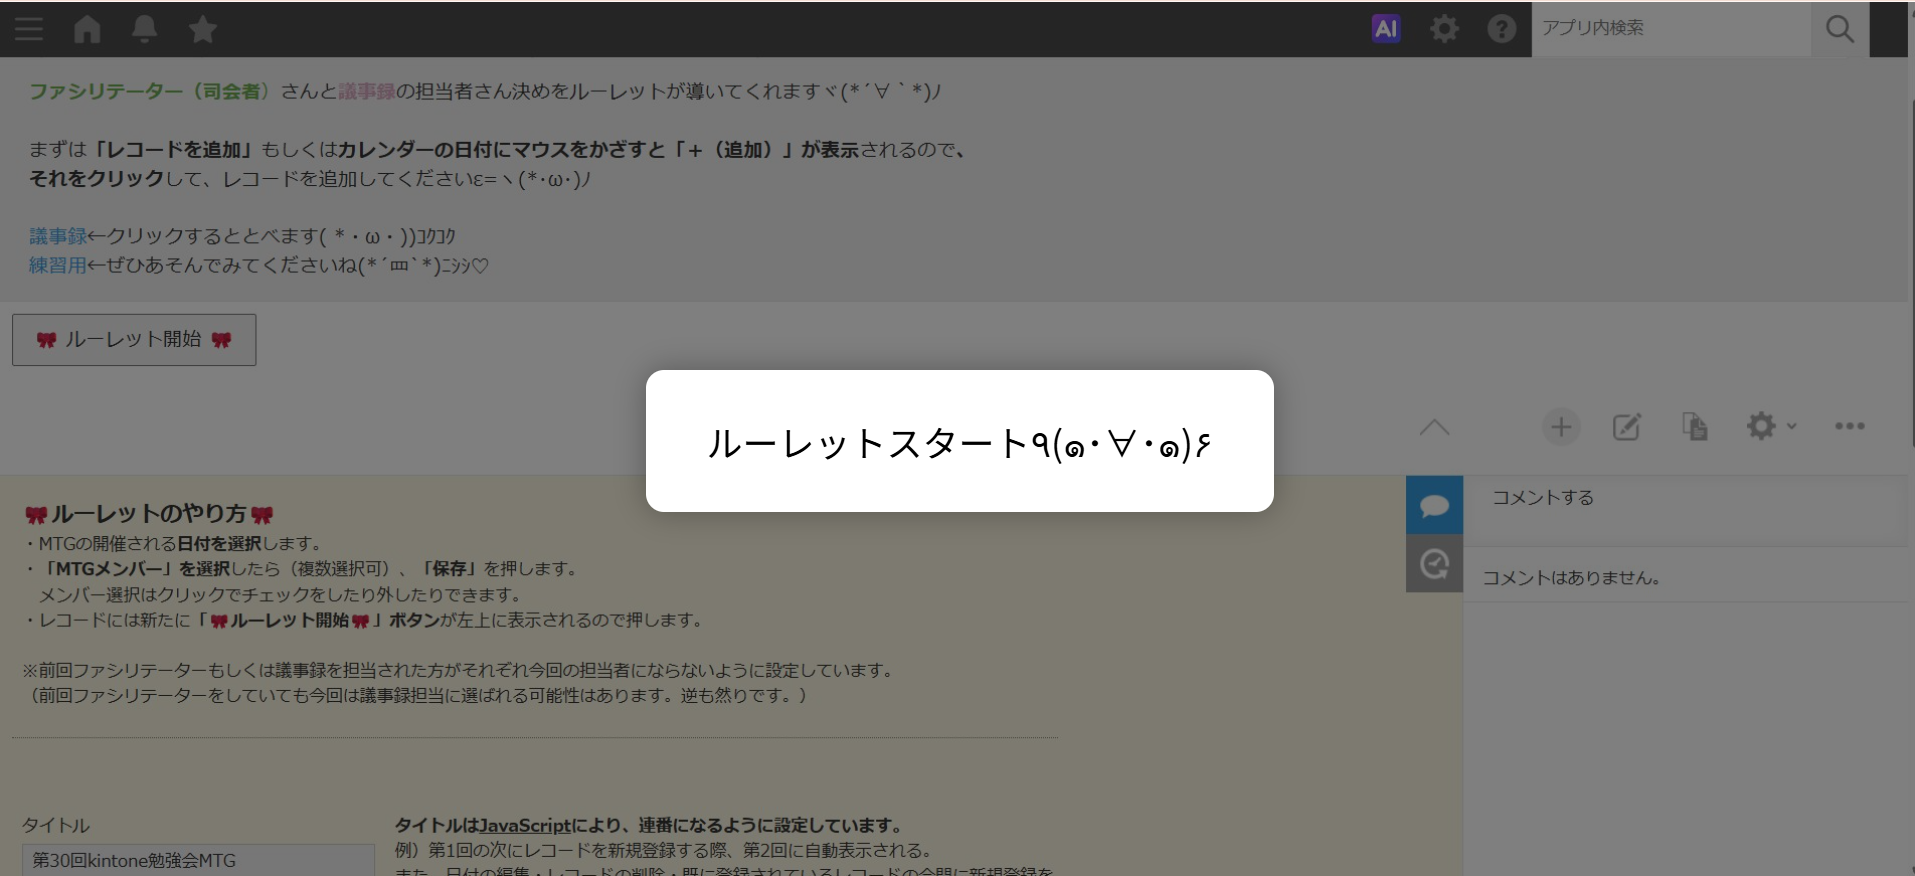The height and width of the screenshot is (876, 1915).
Task: Focus the アプリ内検索 search field
Action: point(1671,29)
